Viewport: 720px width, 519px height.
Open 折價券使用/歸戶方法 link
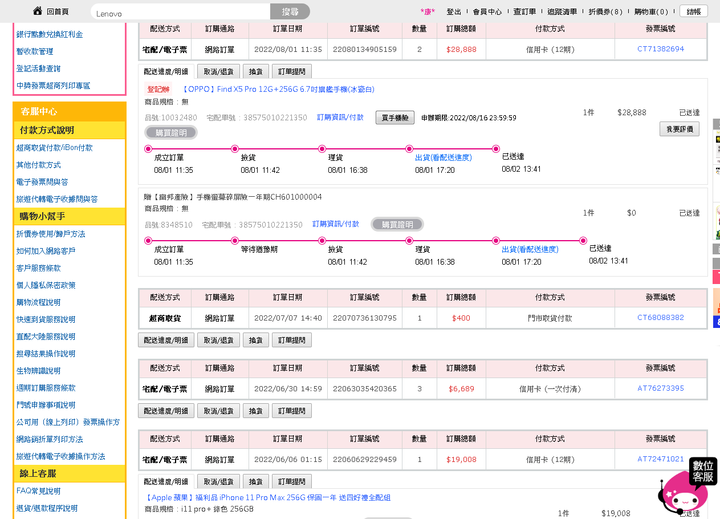[51, 234]
